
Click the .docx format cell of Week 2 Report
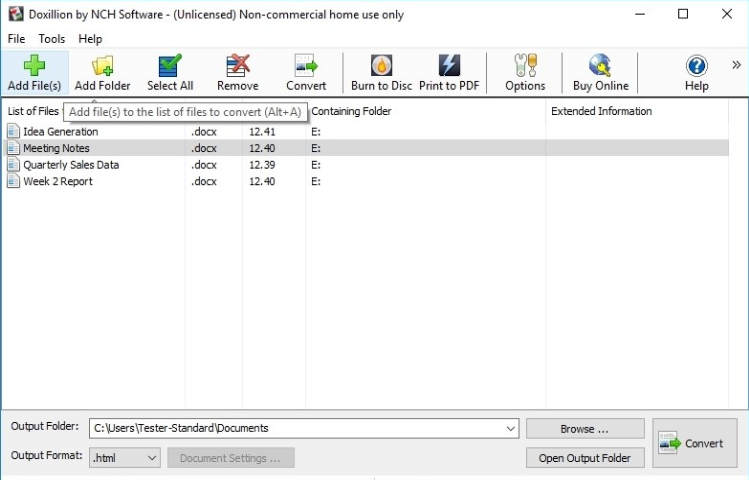(204, 181)
